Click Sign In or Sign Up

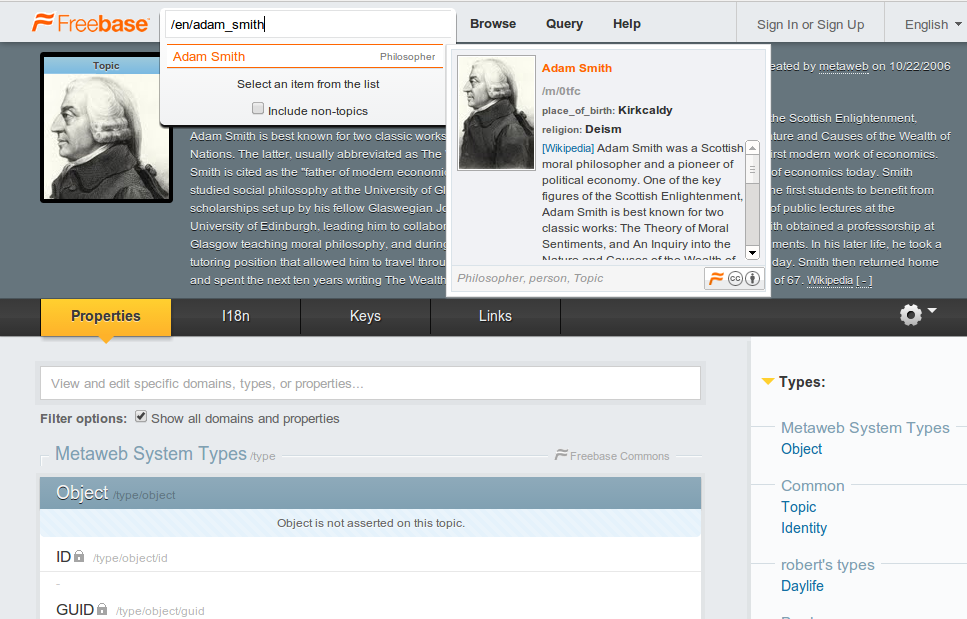pyautogui.click(x=810, y=25)
